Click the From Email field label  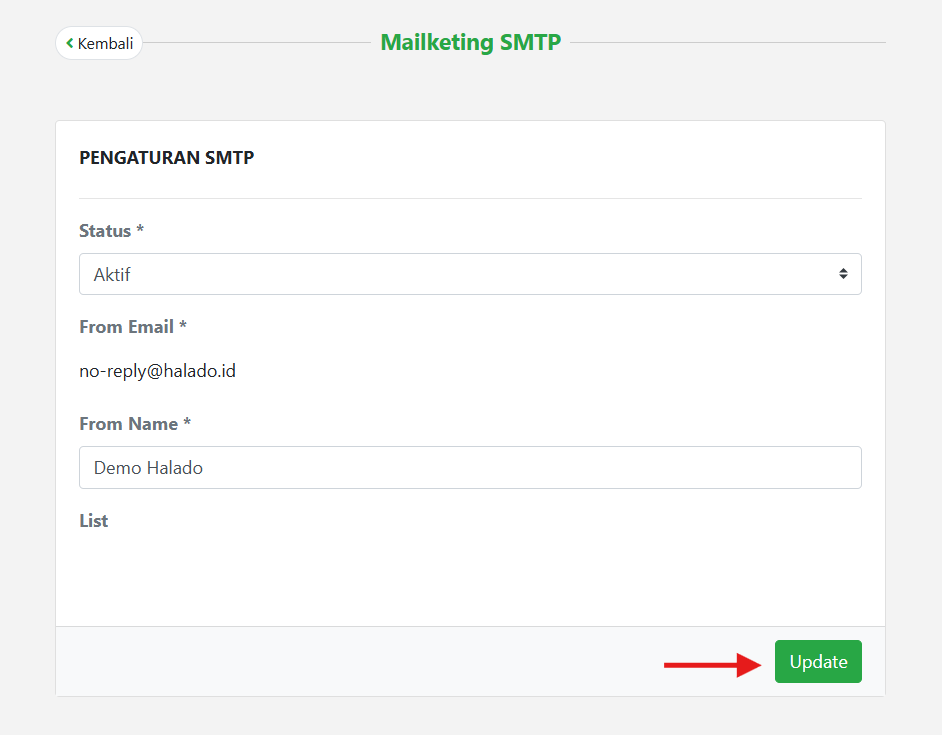126,327
